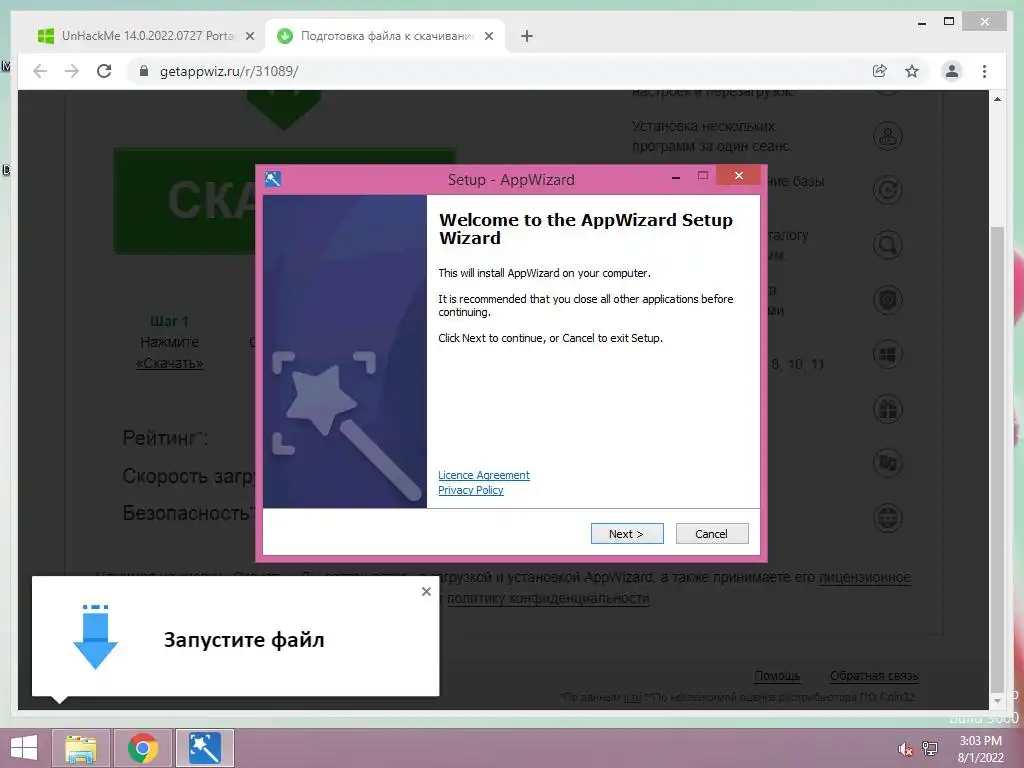Reload the getappwiz page

click(x=104, y=71)
